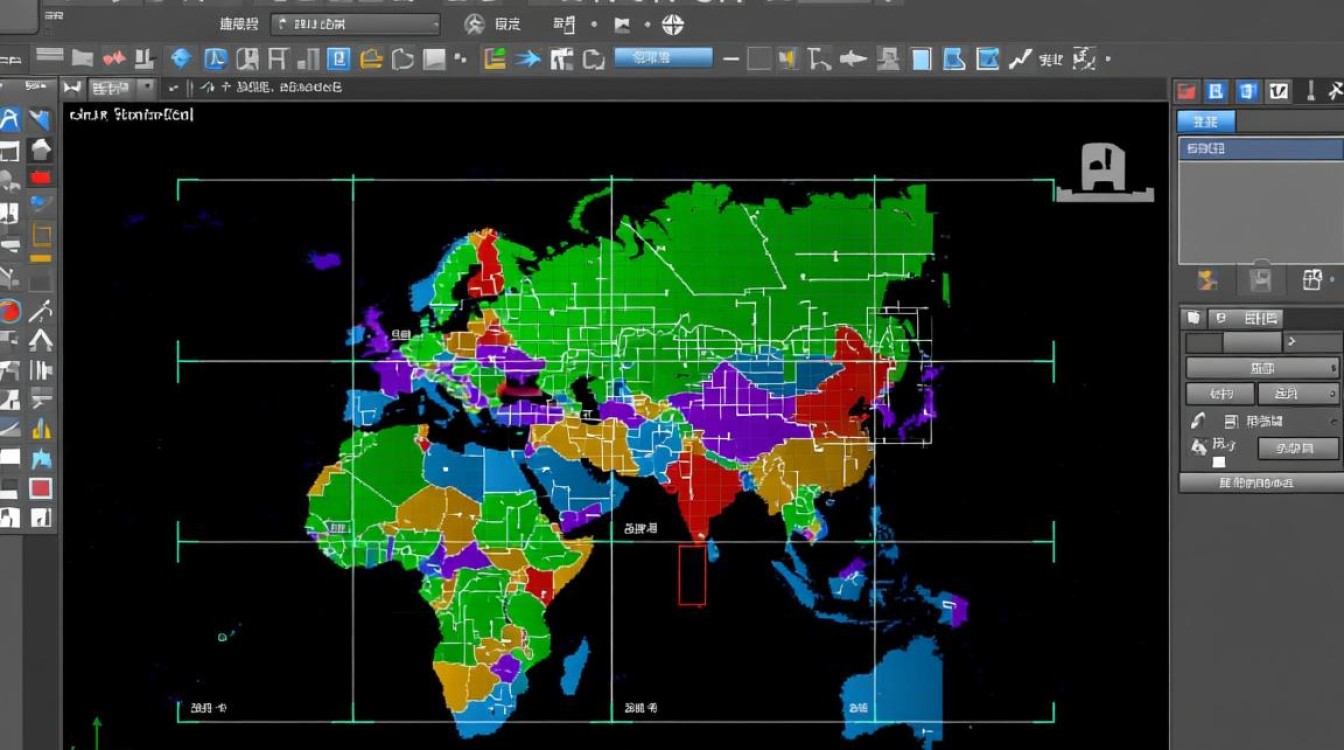
Task: Open the small dropdown arrow above the canvas
Action: (147, 88)
